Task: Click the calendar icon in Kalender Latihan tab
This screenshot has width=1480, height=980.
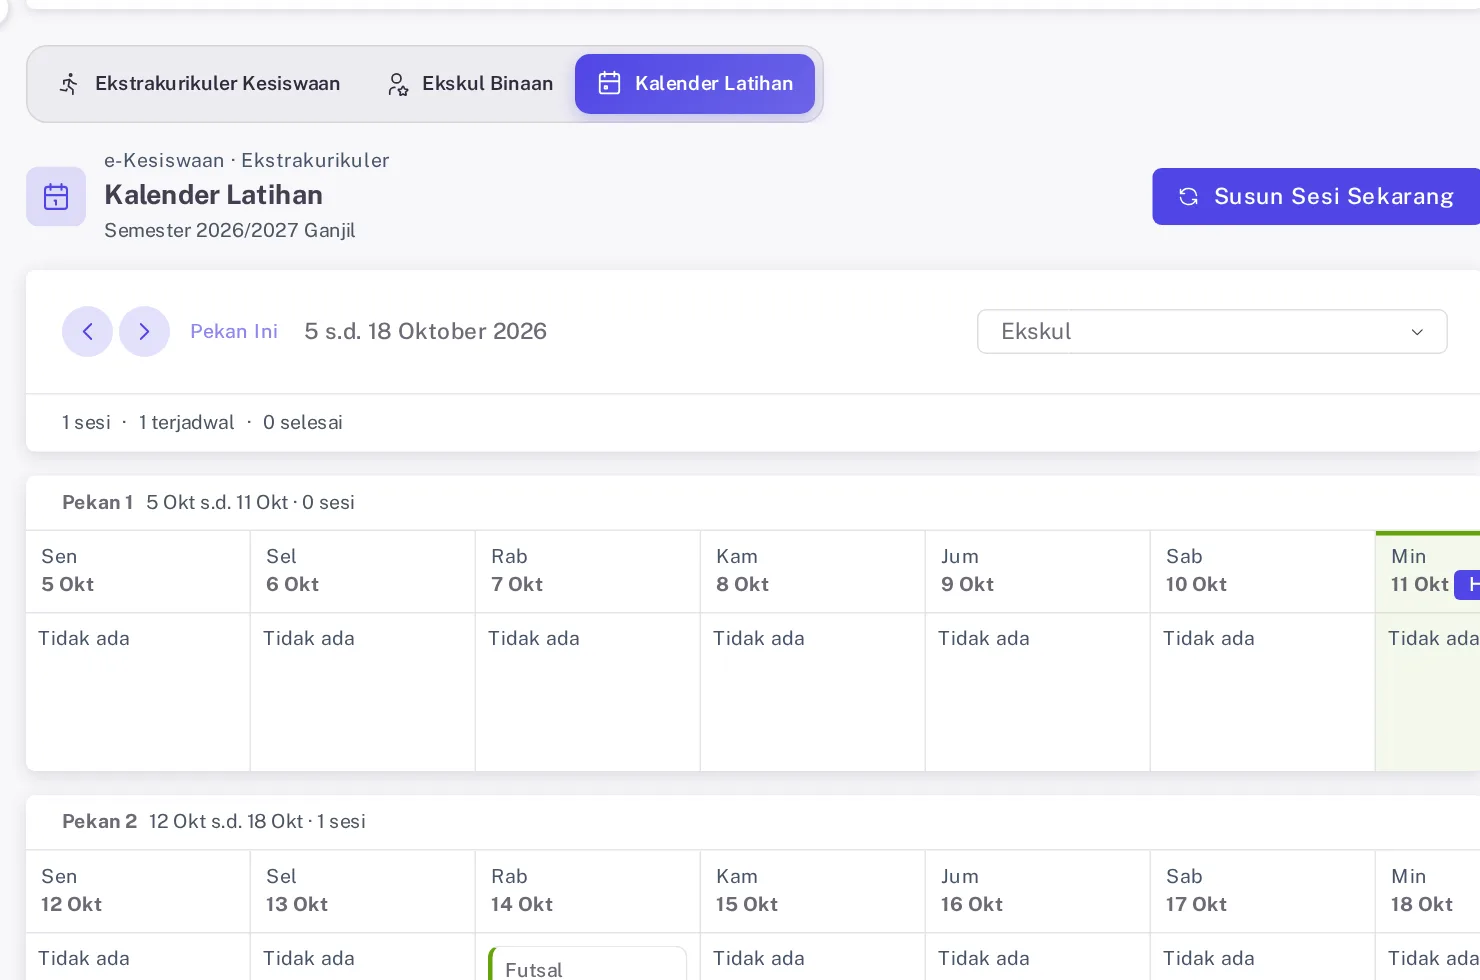Action: (609, 83)
